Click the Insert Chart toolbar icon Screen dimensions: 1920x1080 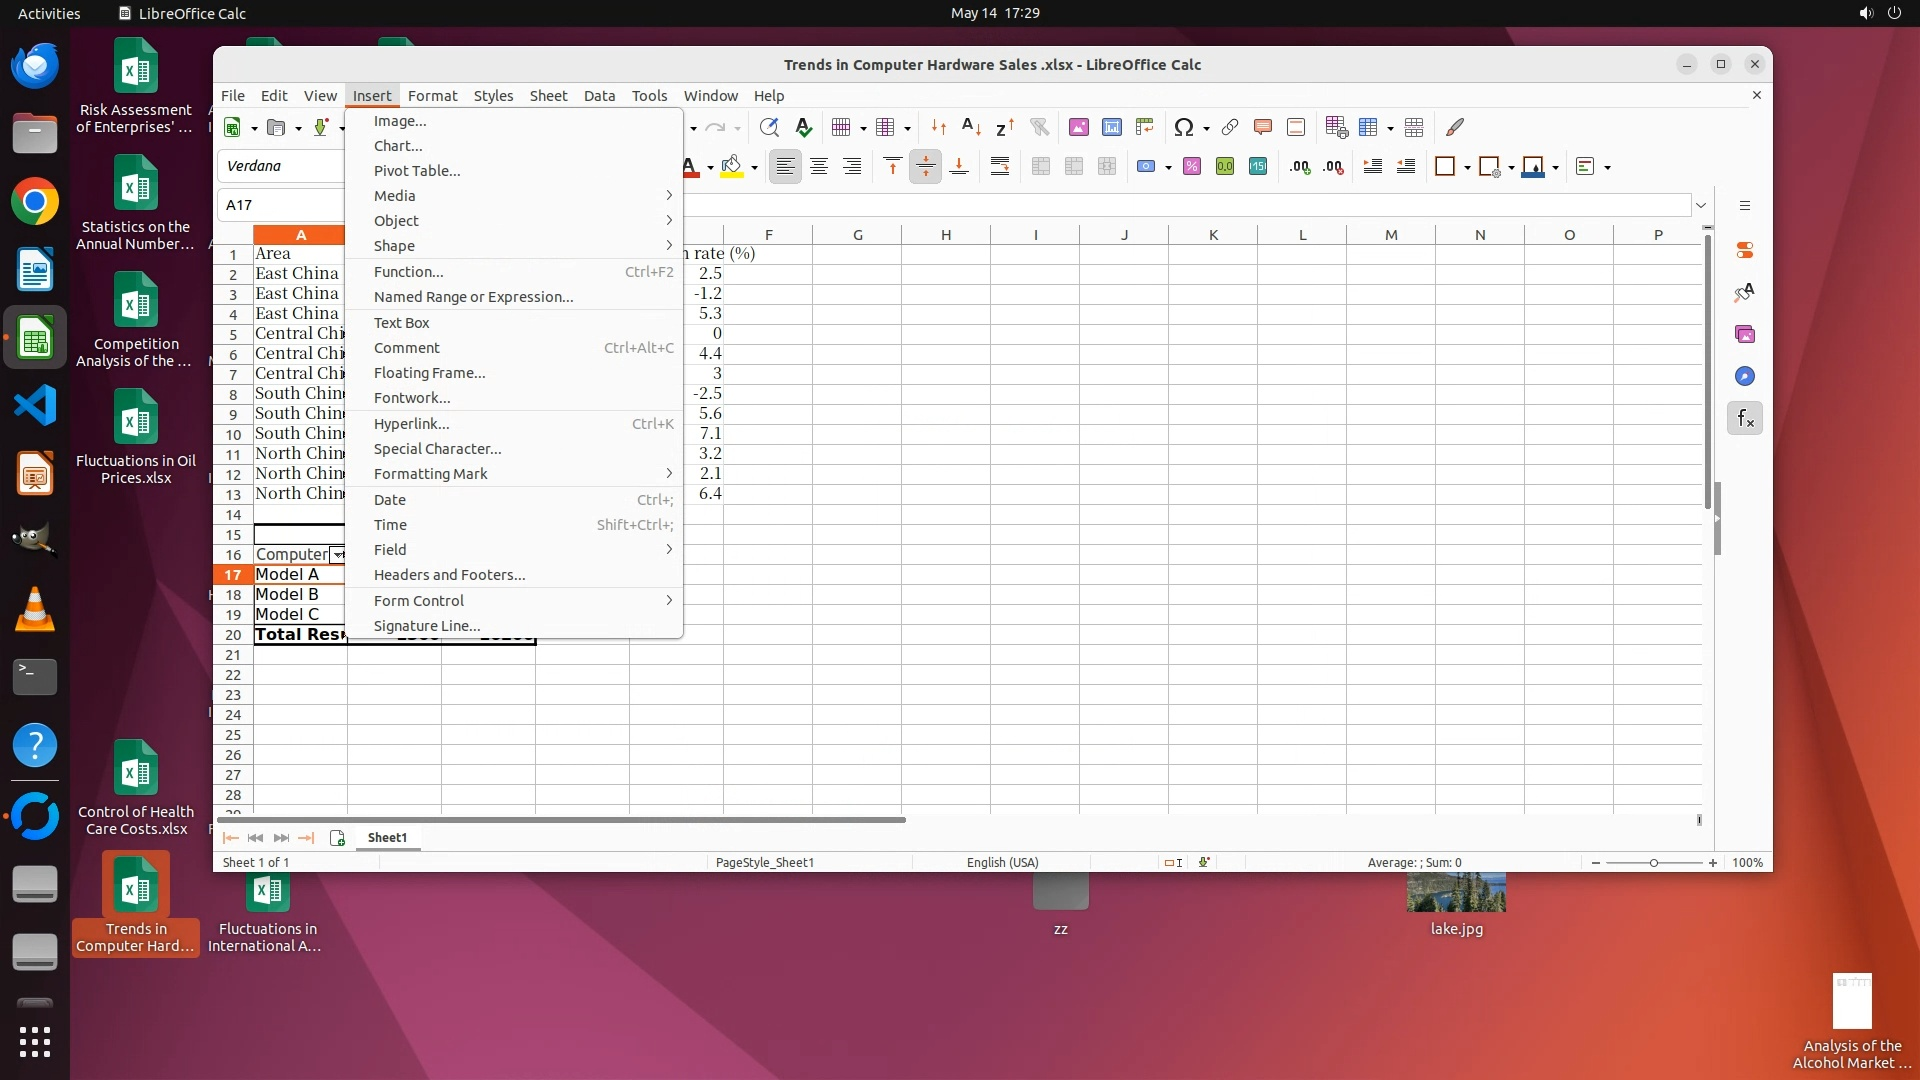[1111, 127]
